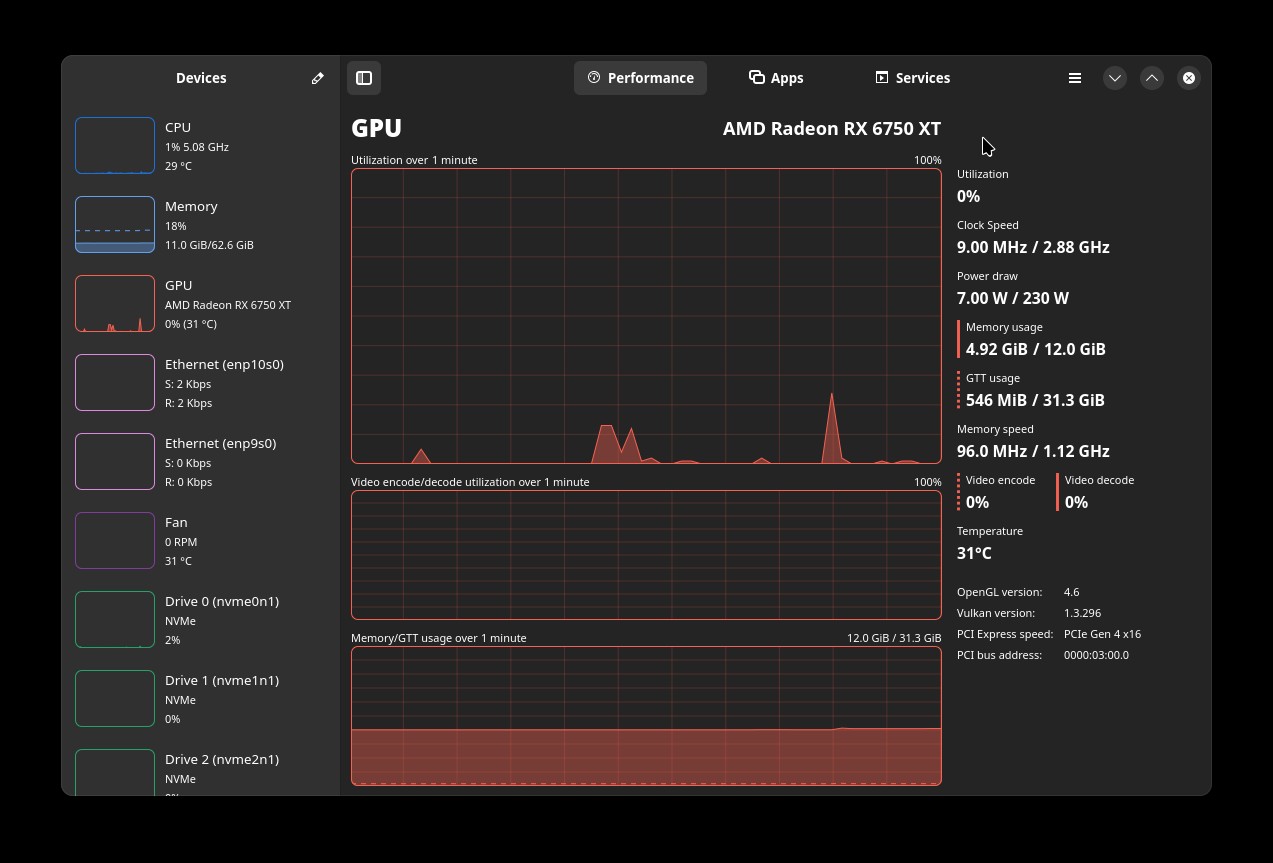
Task: Click the GPU mini graph thumbnail
Action: [115, 304]
